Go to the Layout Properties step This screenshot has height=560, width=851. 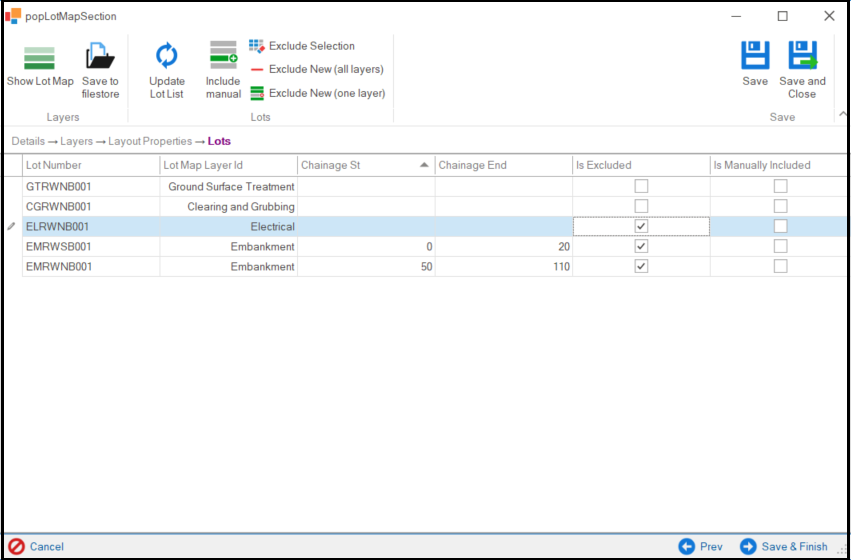[150, 141]
